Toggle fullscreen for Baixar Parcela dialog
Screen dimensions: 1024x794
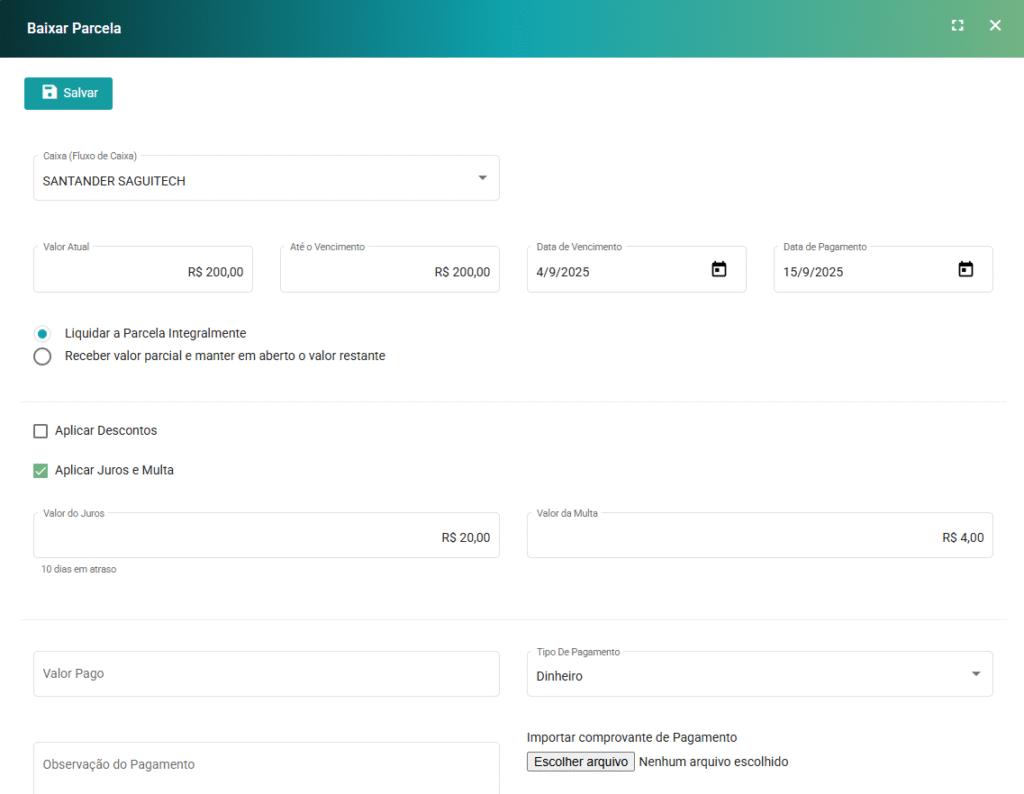point(957,26)
